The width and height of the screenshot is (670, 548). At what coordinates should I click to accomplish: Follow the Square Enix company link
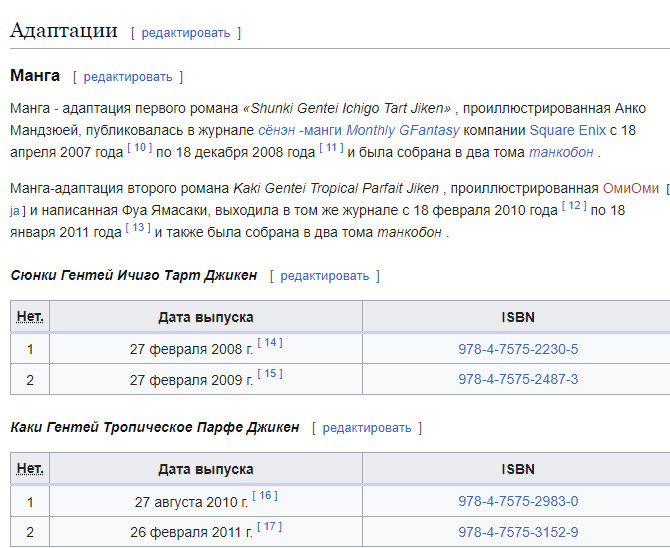(567, 130)
